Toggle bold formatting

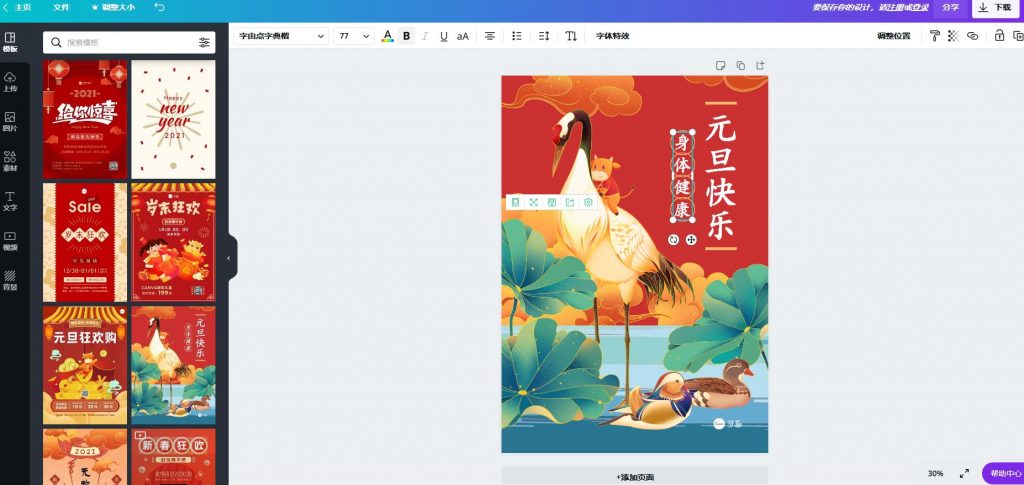pos(406,36)
